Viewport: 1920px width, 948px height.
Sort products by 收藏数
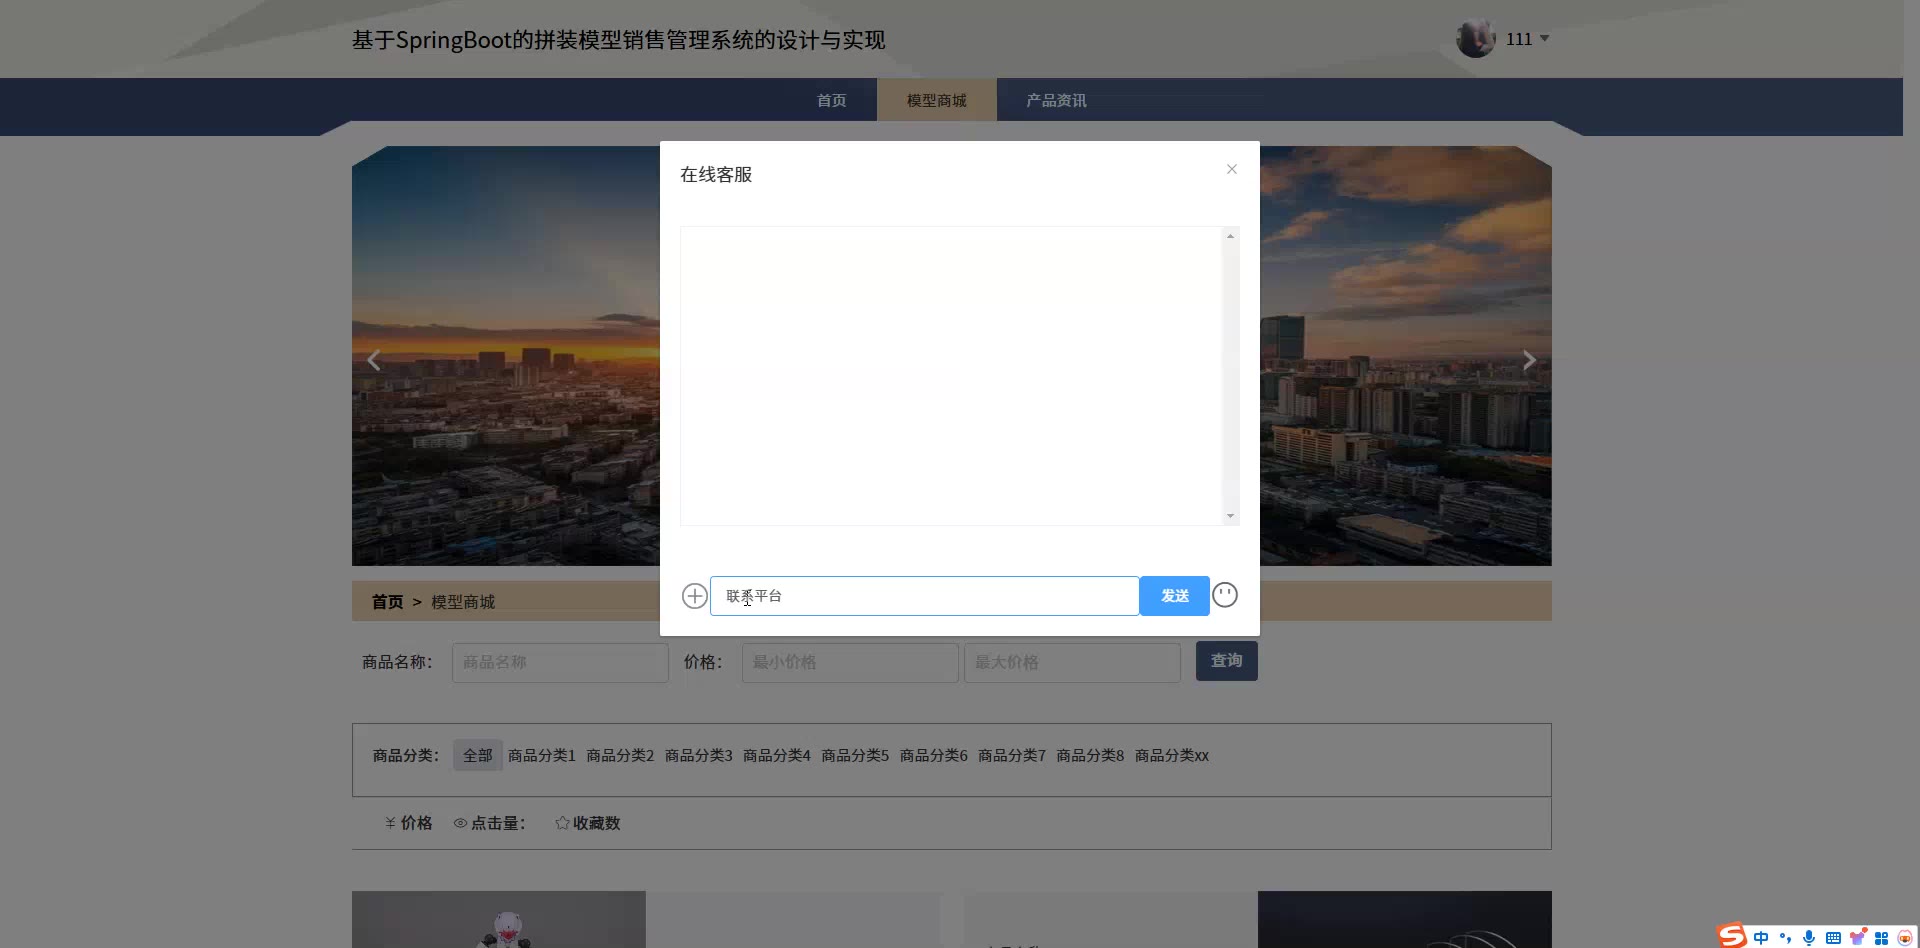588,823
